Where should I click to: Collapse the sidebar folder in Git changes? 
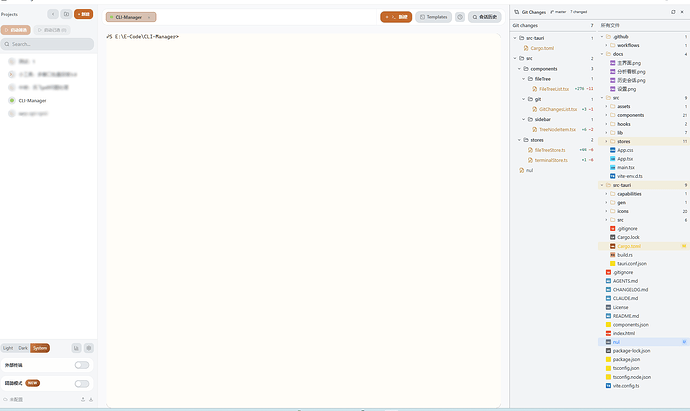[524, 119]
